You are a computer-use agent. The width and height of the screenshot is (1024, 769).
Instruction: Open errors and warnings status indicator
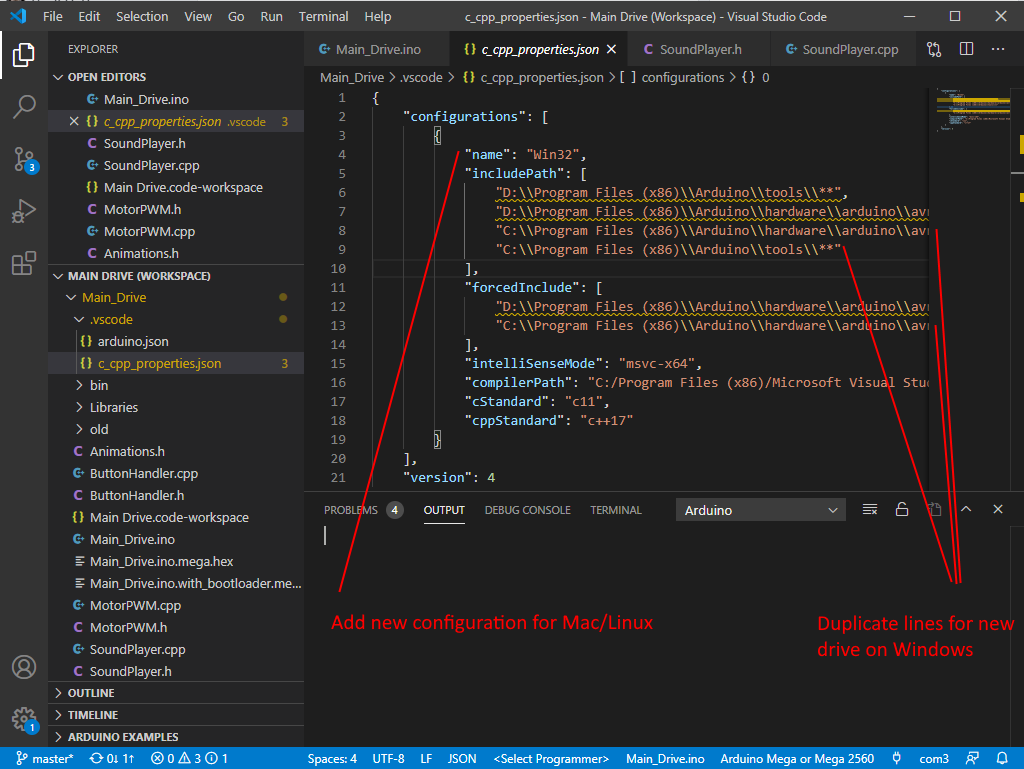(189, 759)
